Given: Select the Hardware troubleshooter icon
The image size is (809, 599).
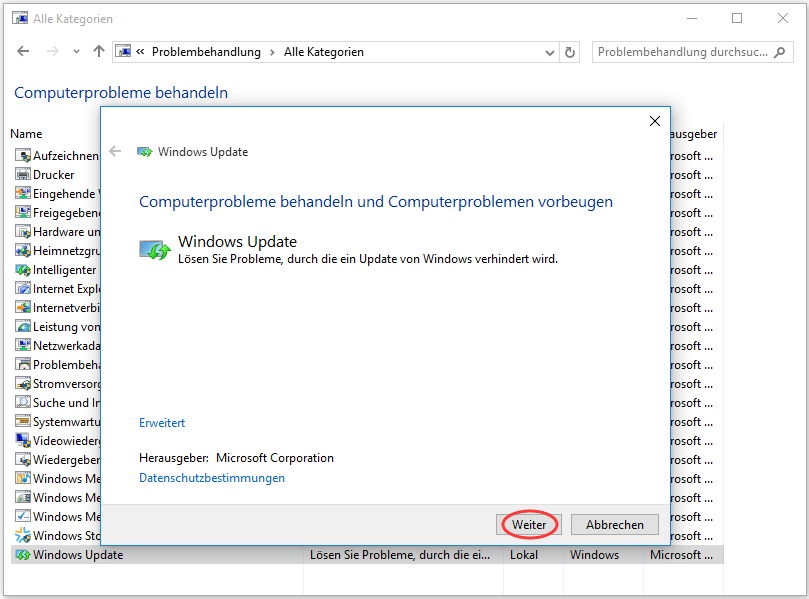Looking at the screenshot, I should coord(23,232).
